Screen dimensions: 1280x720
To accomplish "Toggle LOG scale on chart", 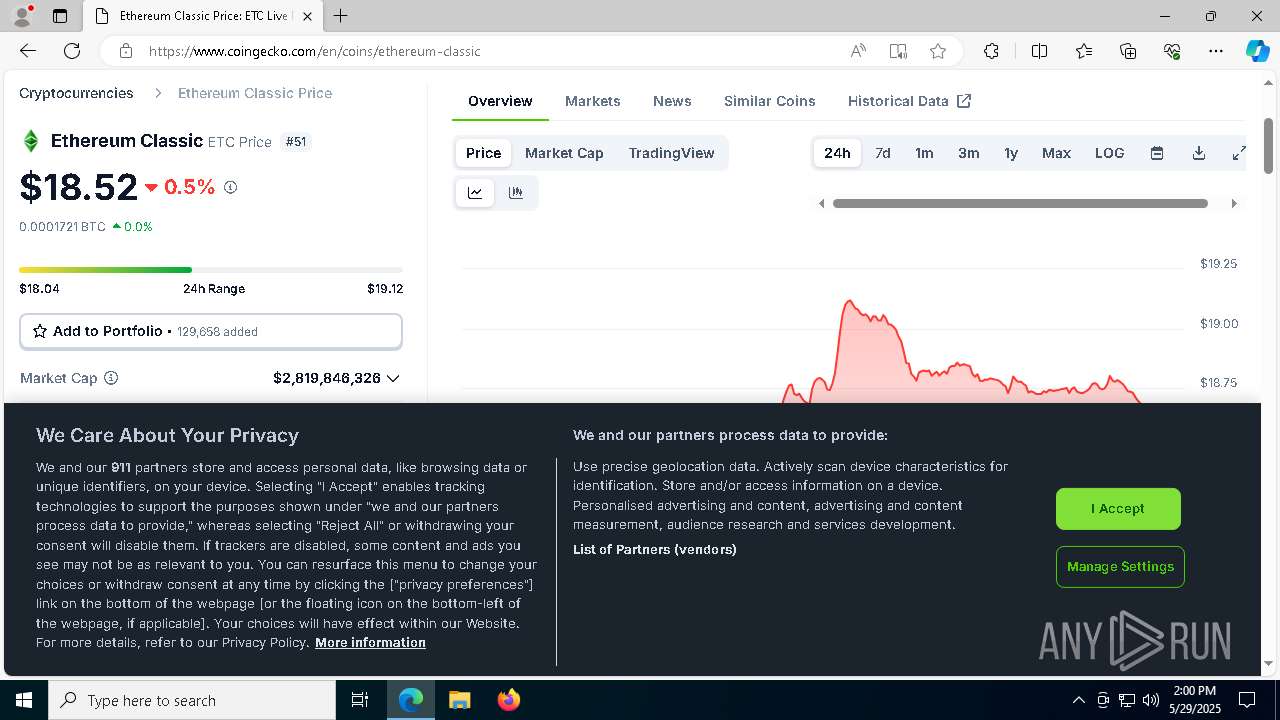I will 1110,153.
